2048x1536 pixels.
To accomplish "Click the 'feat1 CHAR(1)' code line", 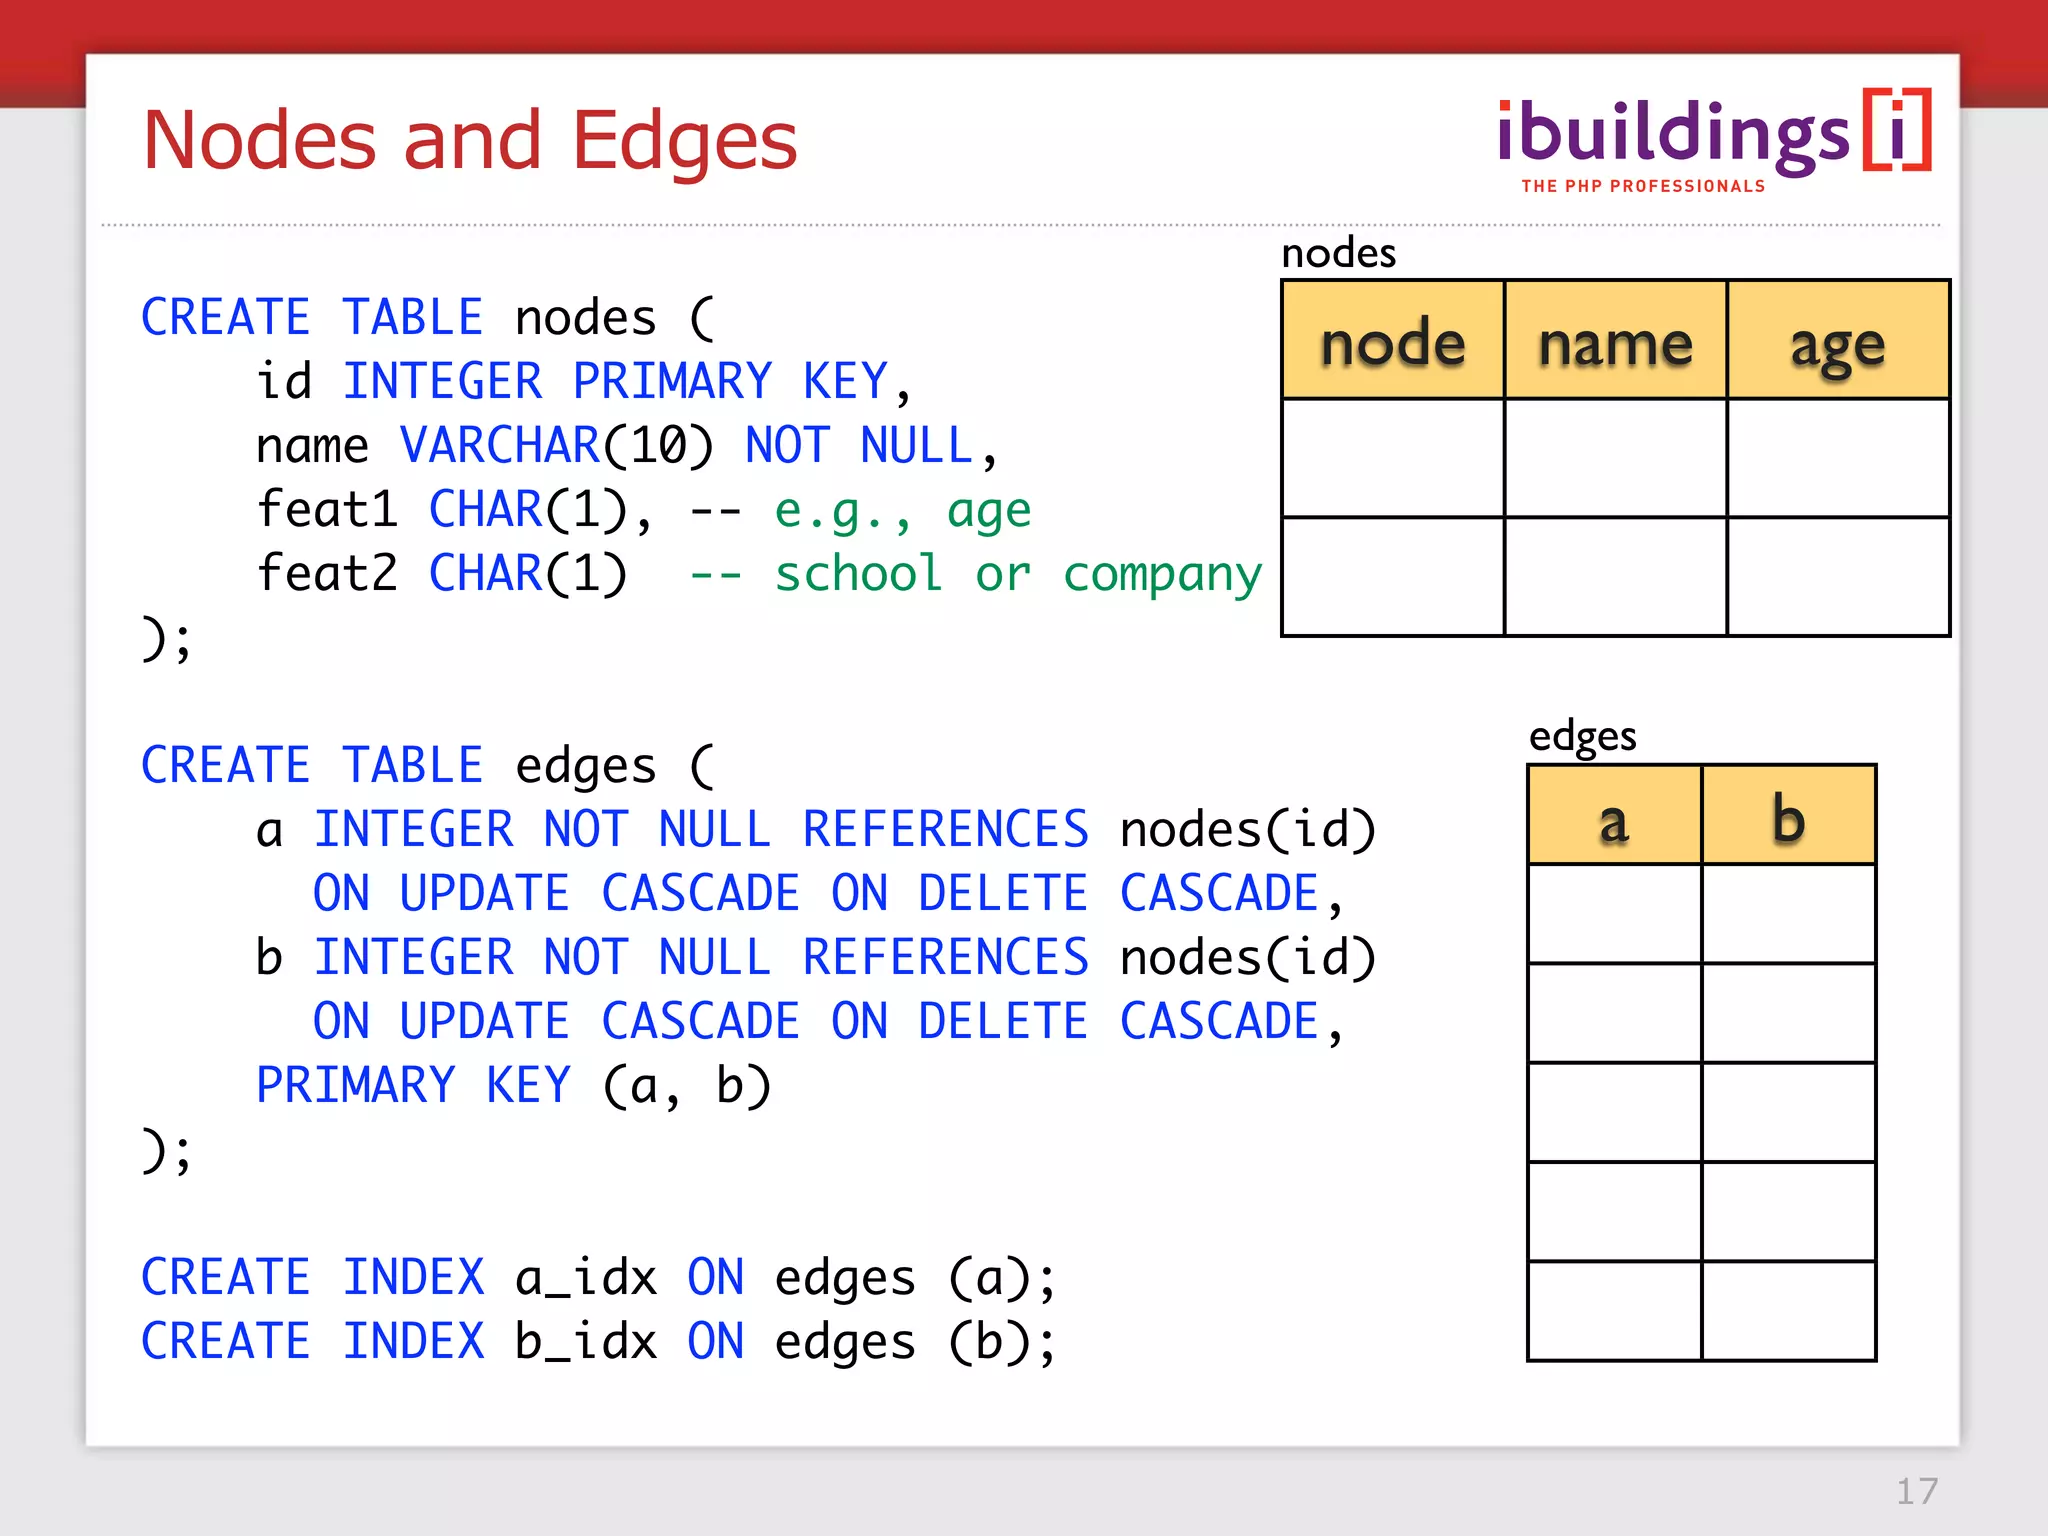I will tap(455, 510).
